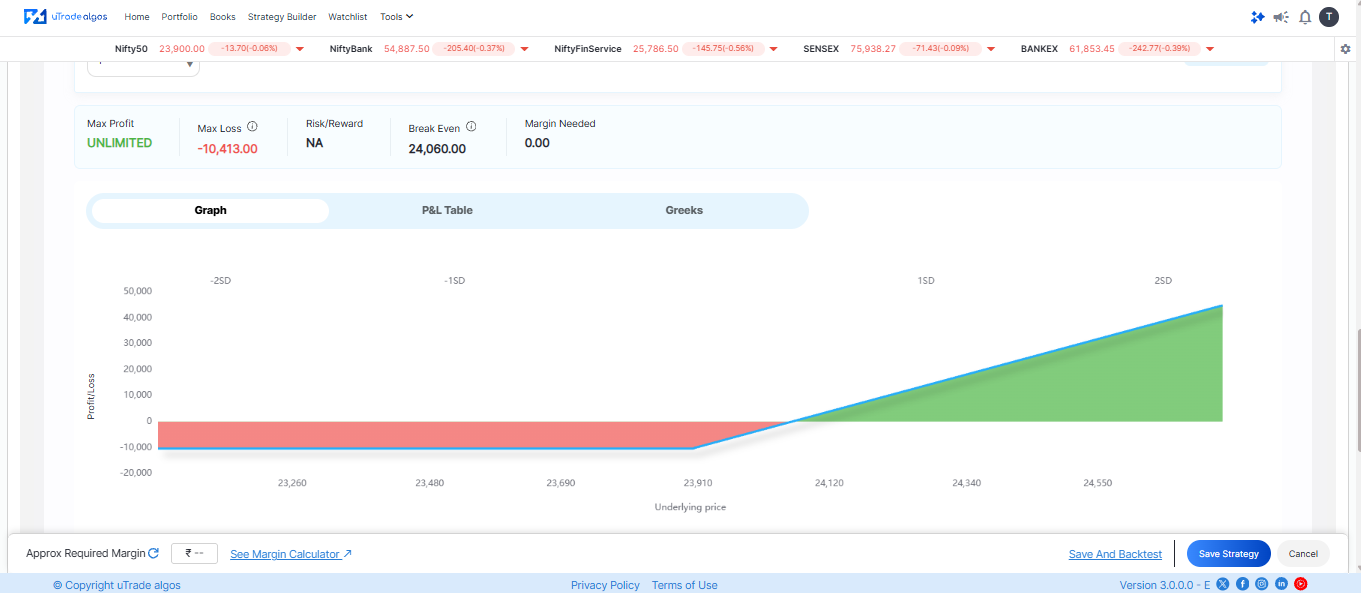Expand the NiftyFinService ticker arrow
The height and width of the screenshot is (593, 1361).
pyautogui.click(x=773, y=49)
